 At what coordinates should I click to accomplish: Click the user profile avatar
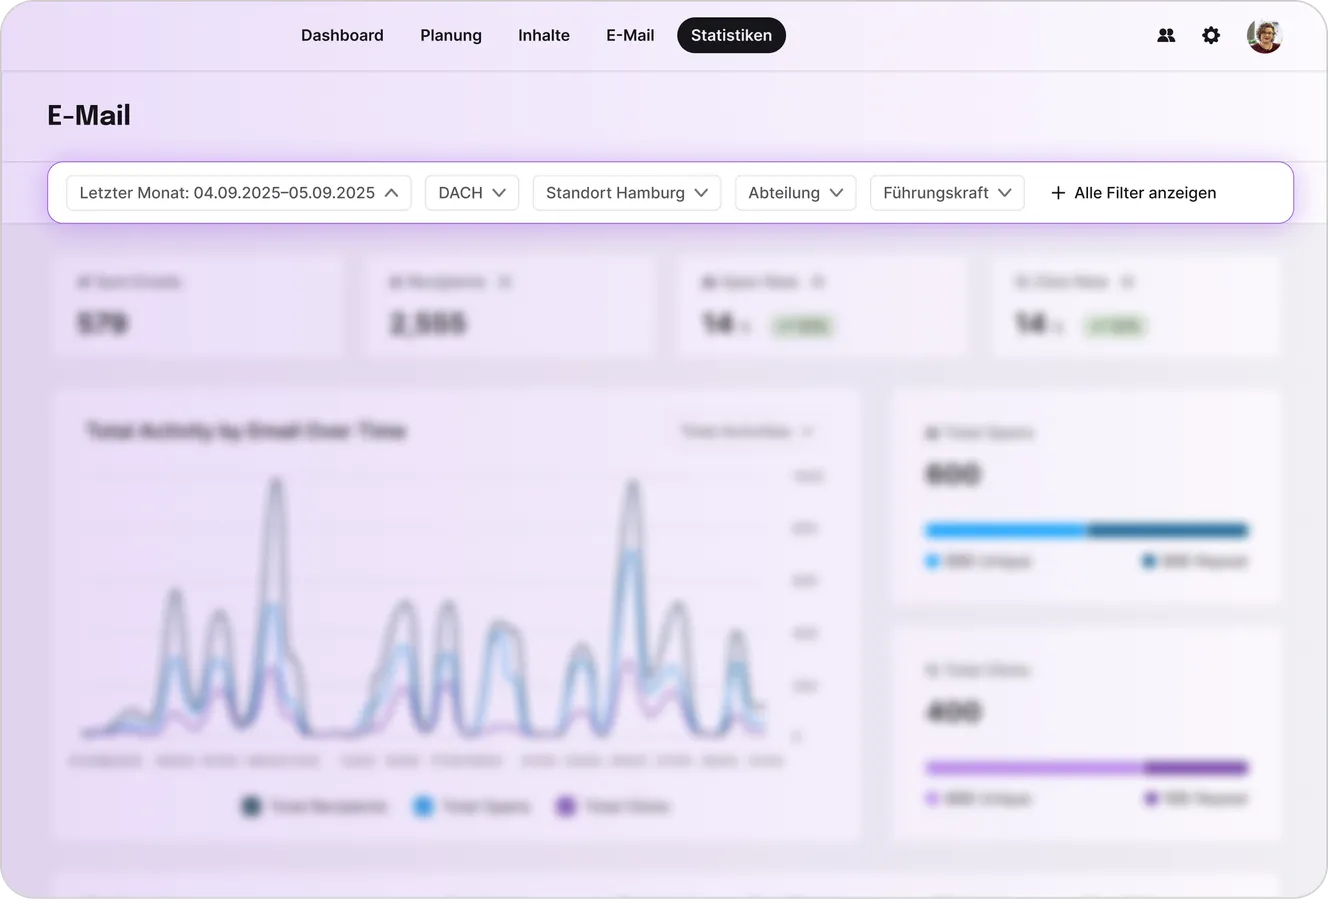click(1264, 35)
